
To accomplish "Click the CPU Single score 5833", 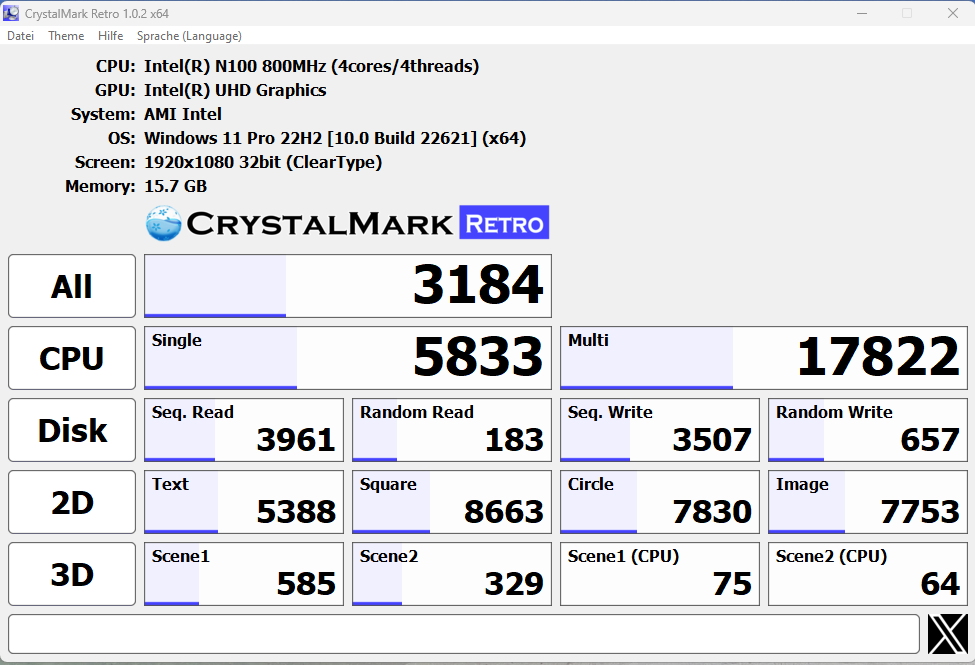I will point(348,358).
